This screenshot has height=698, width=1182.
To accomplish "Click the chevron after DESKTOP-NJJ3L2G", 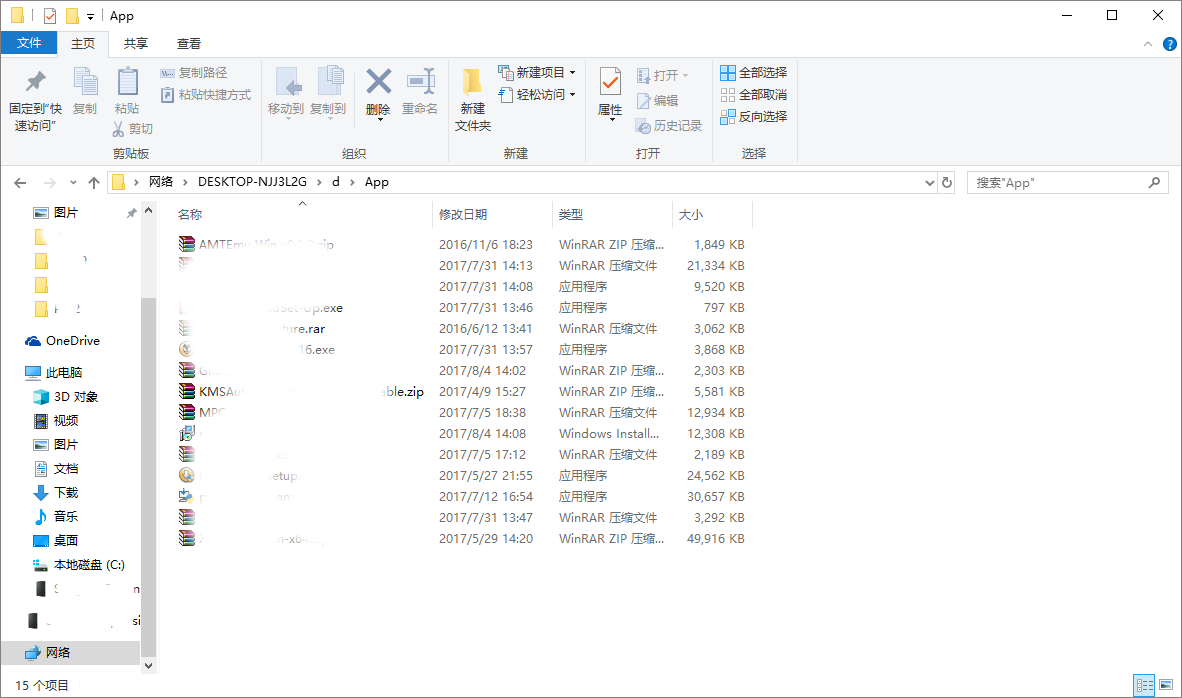I will pyautogui.click(x=320, y=182).
